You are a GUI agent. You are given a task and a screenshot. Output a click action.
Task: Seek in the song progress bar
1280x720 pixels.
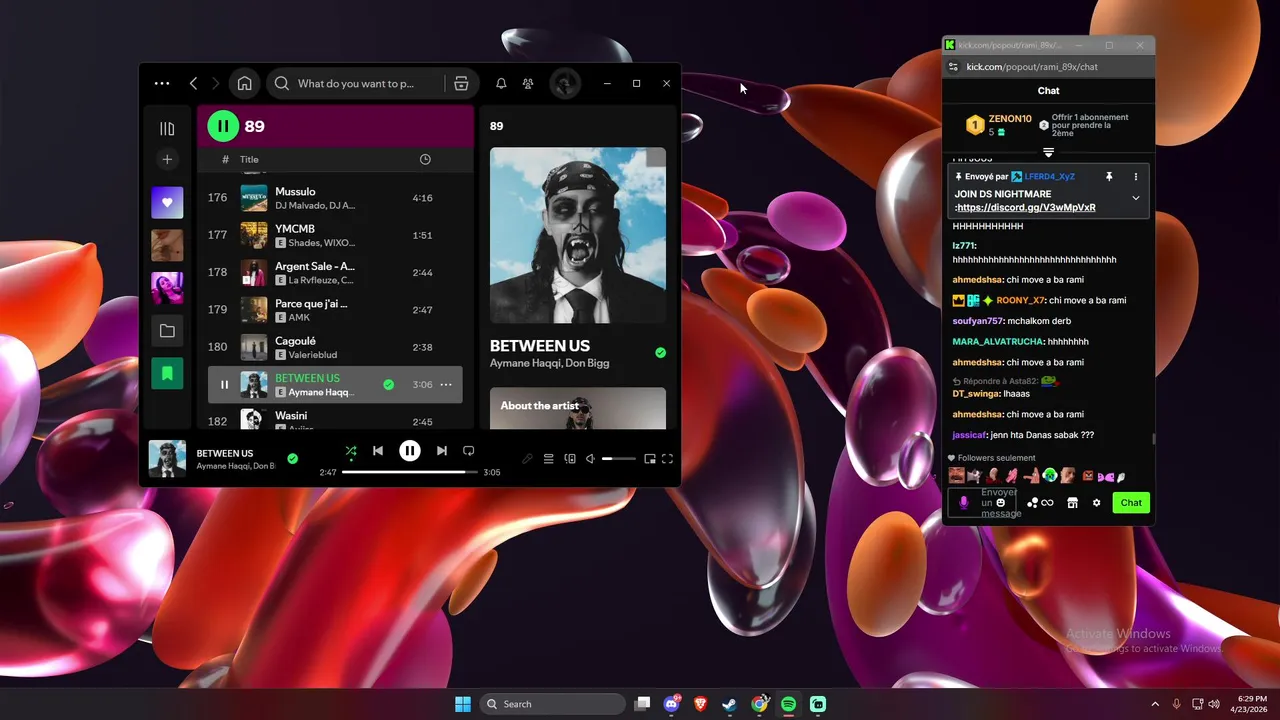pyautogui.click(x=410, y=472)
